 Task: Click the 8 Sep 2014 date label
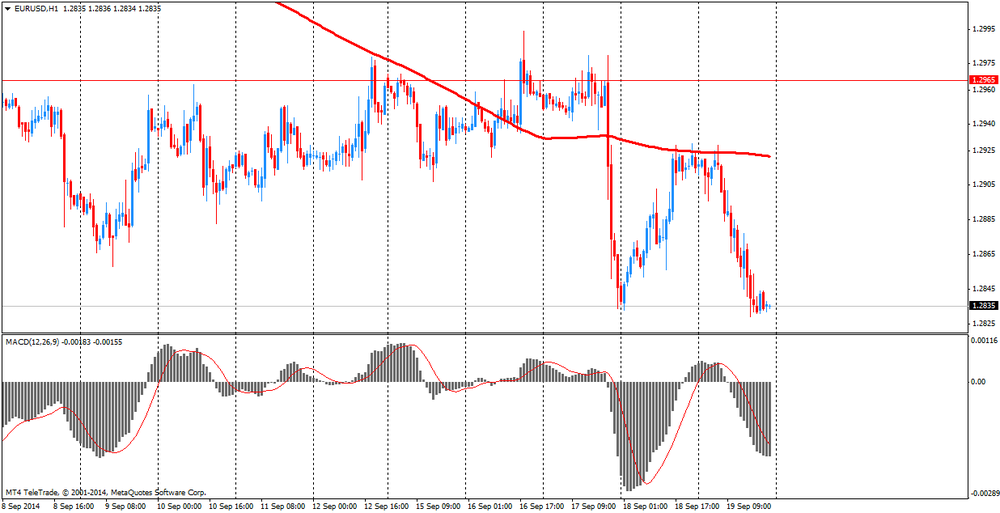(x=24, y=507)
